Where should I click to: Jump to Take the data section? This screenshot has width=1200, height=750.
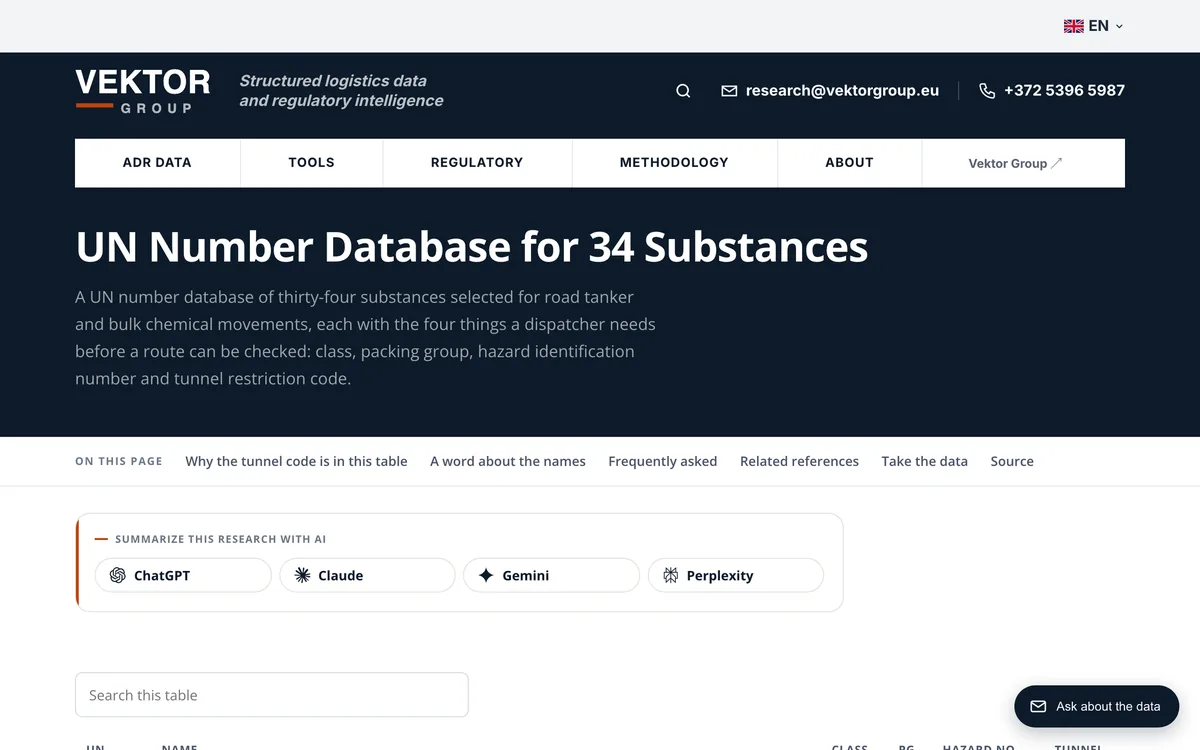click(925, 461)
